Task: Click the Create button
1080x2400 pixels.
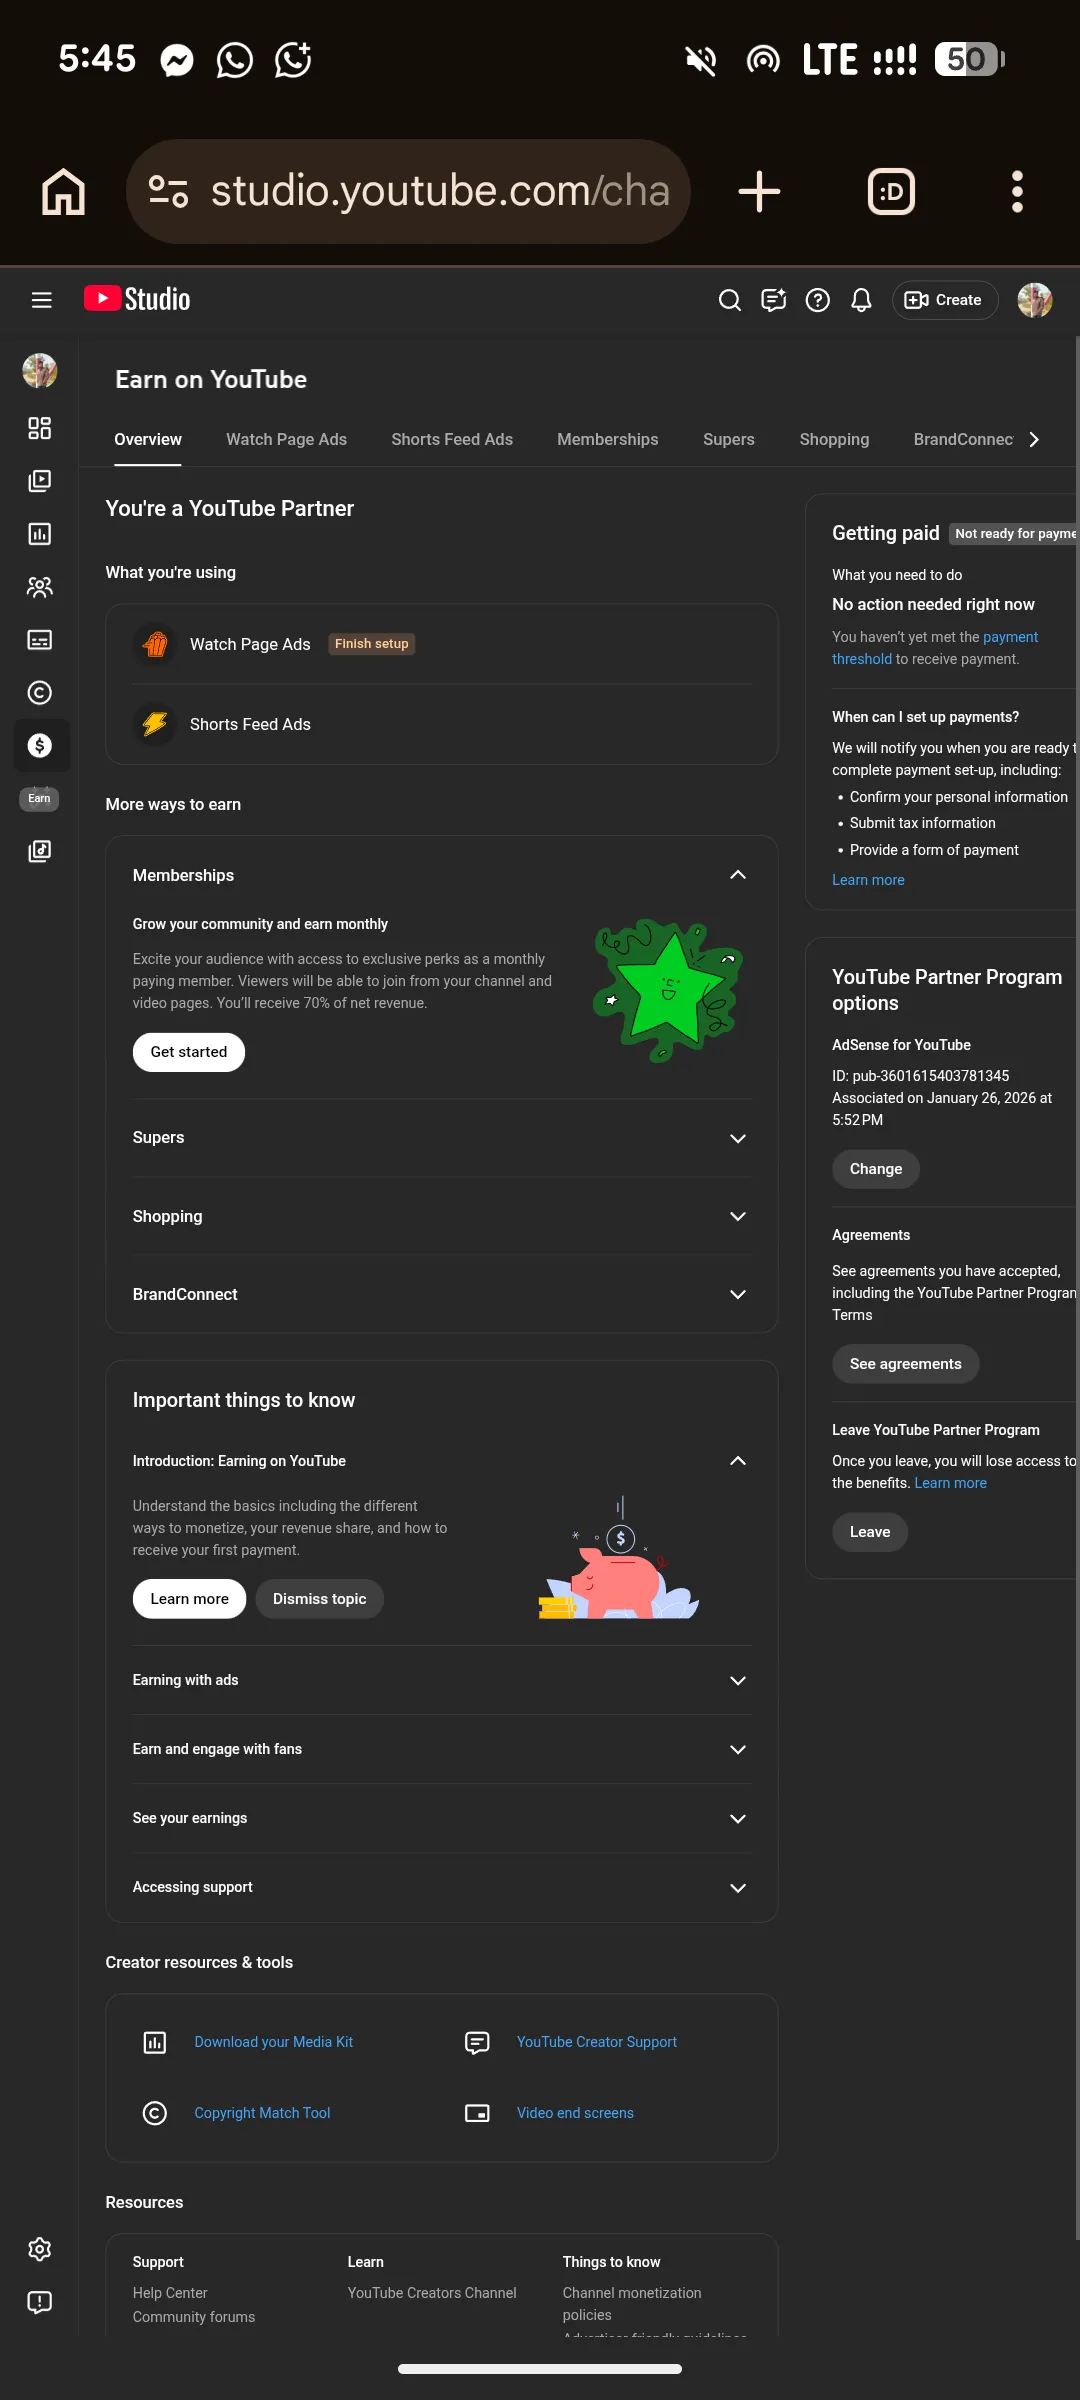Action: 944,300
